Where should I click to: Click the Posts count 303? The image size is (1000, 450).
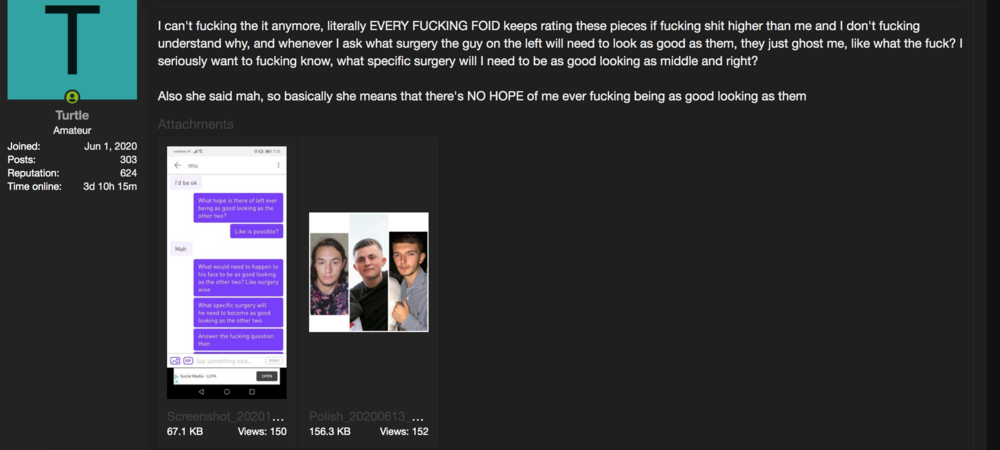coord(128,159)
